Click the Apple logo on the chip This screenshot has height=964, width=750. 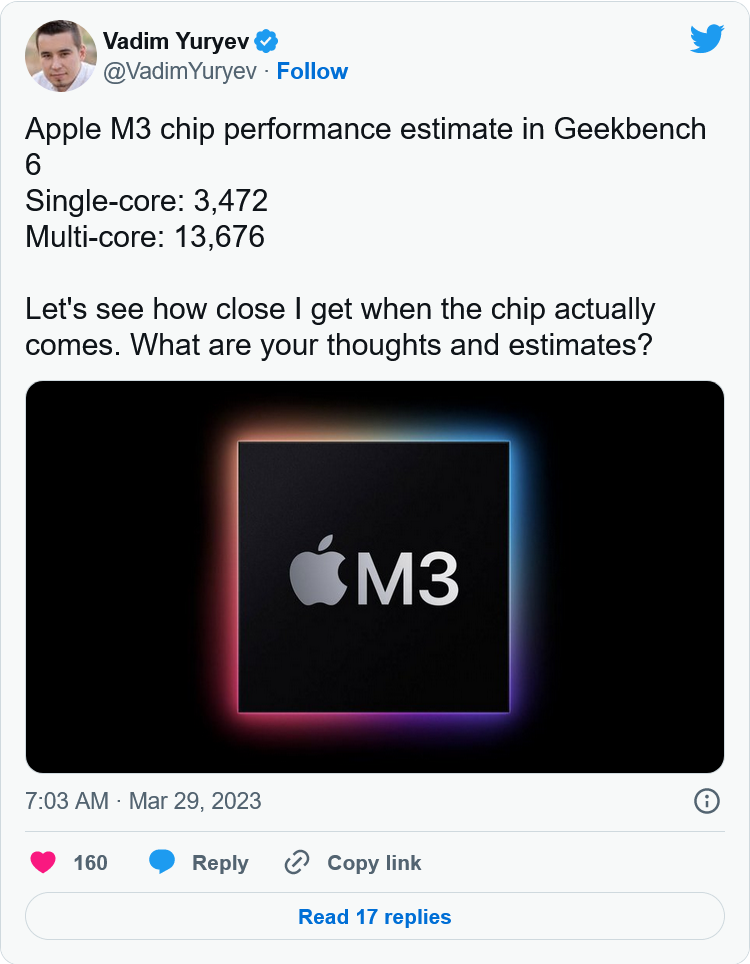click(x=318, y=571)
